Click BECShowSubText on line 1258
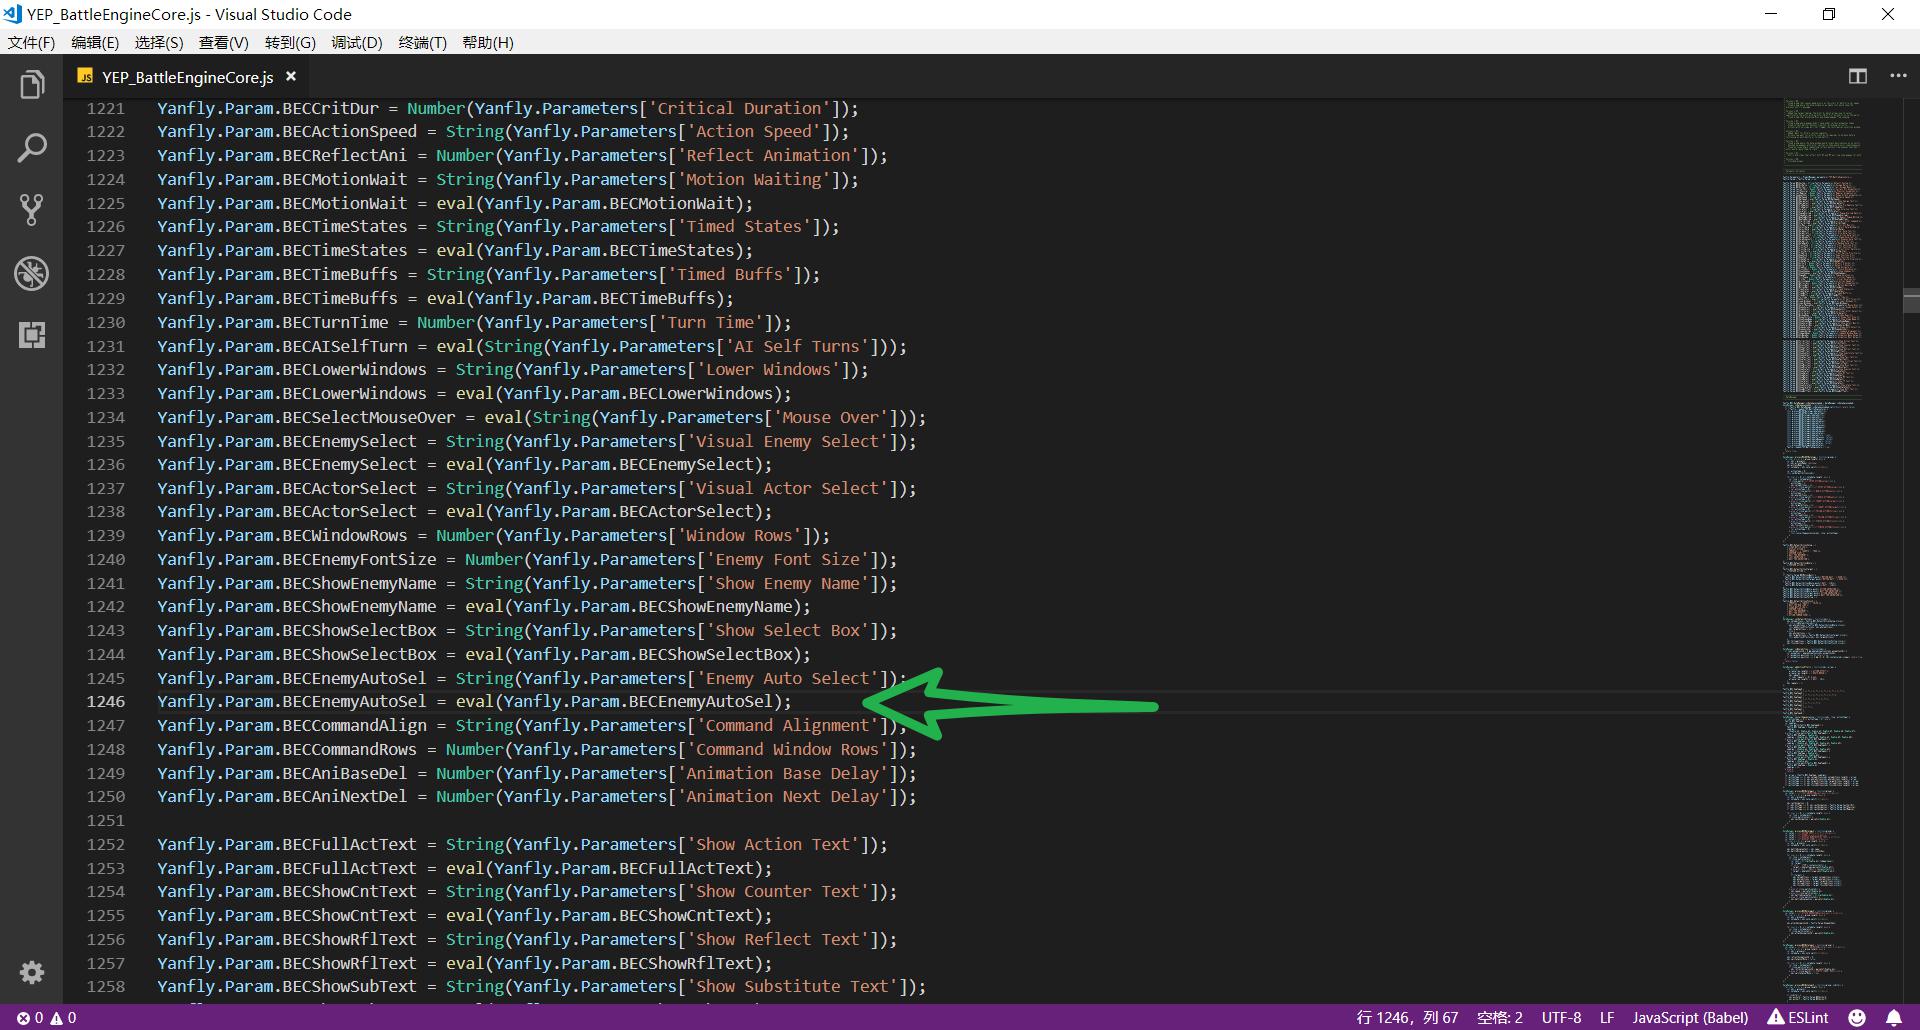 tap(349, 986)
